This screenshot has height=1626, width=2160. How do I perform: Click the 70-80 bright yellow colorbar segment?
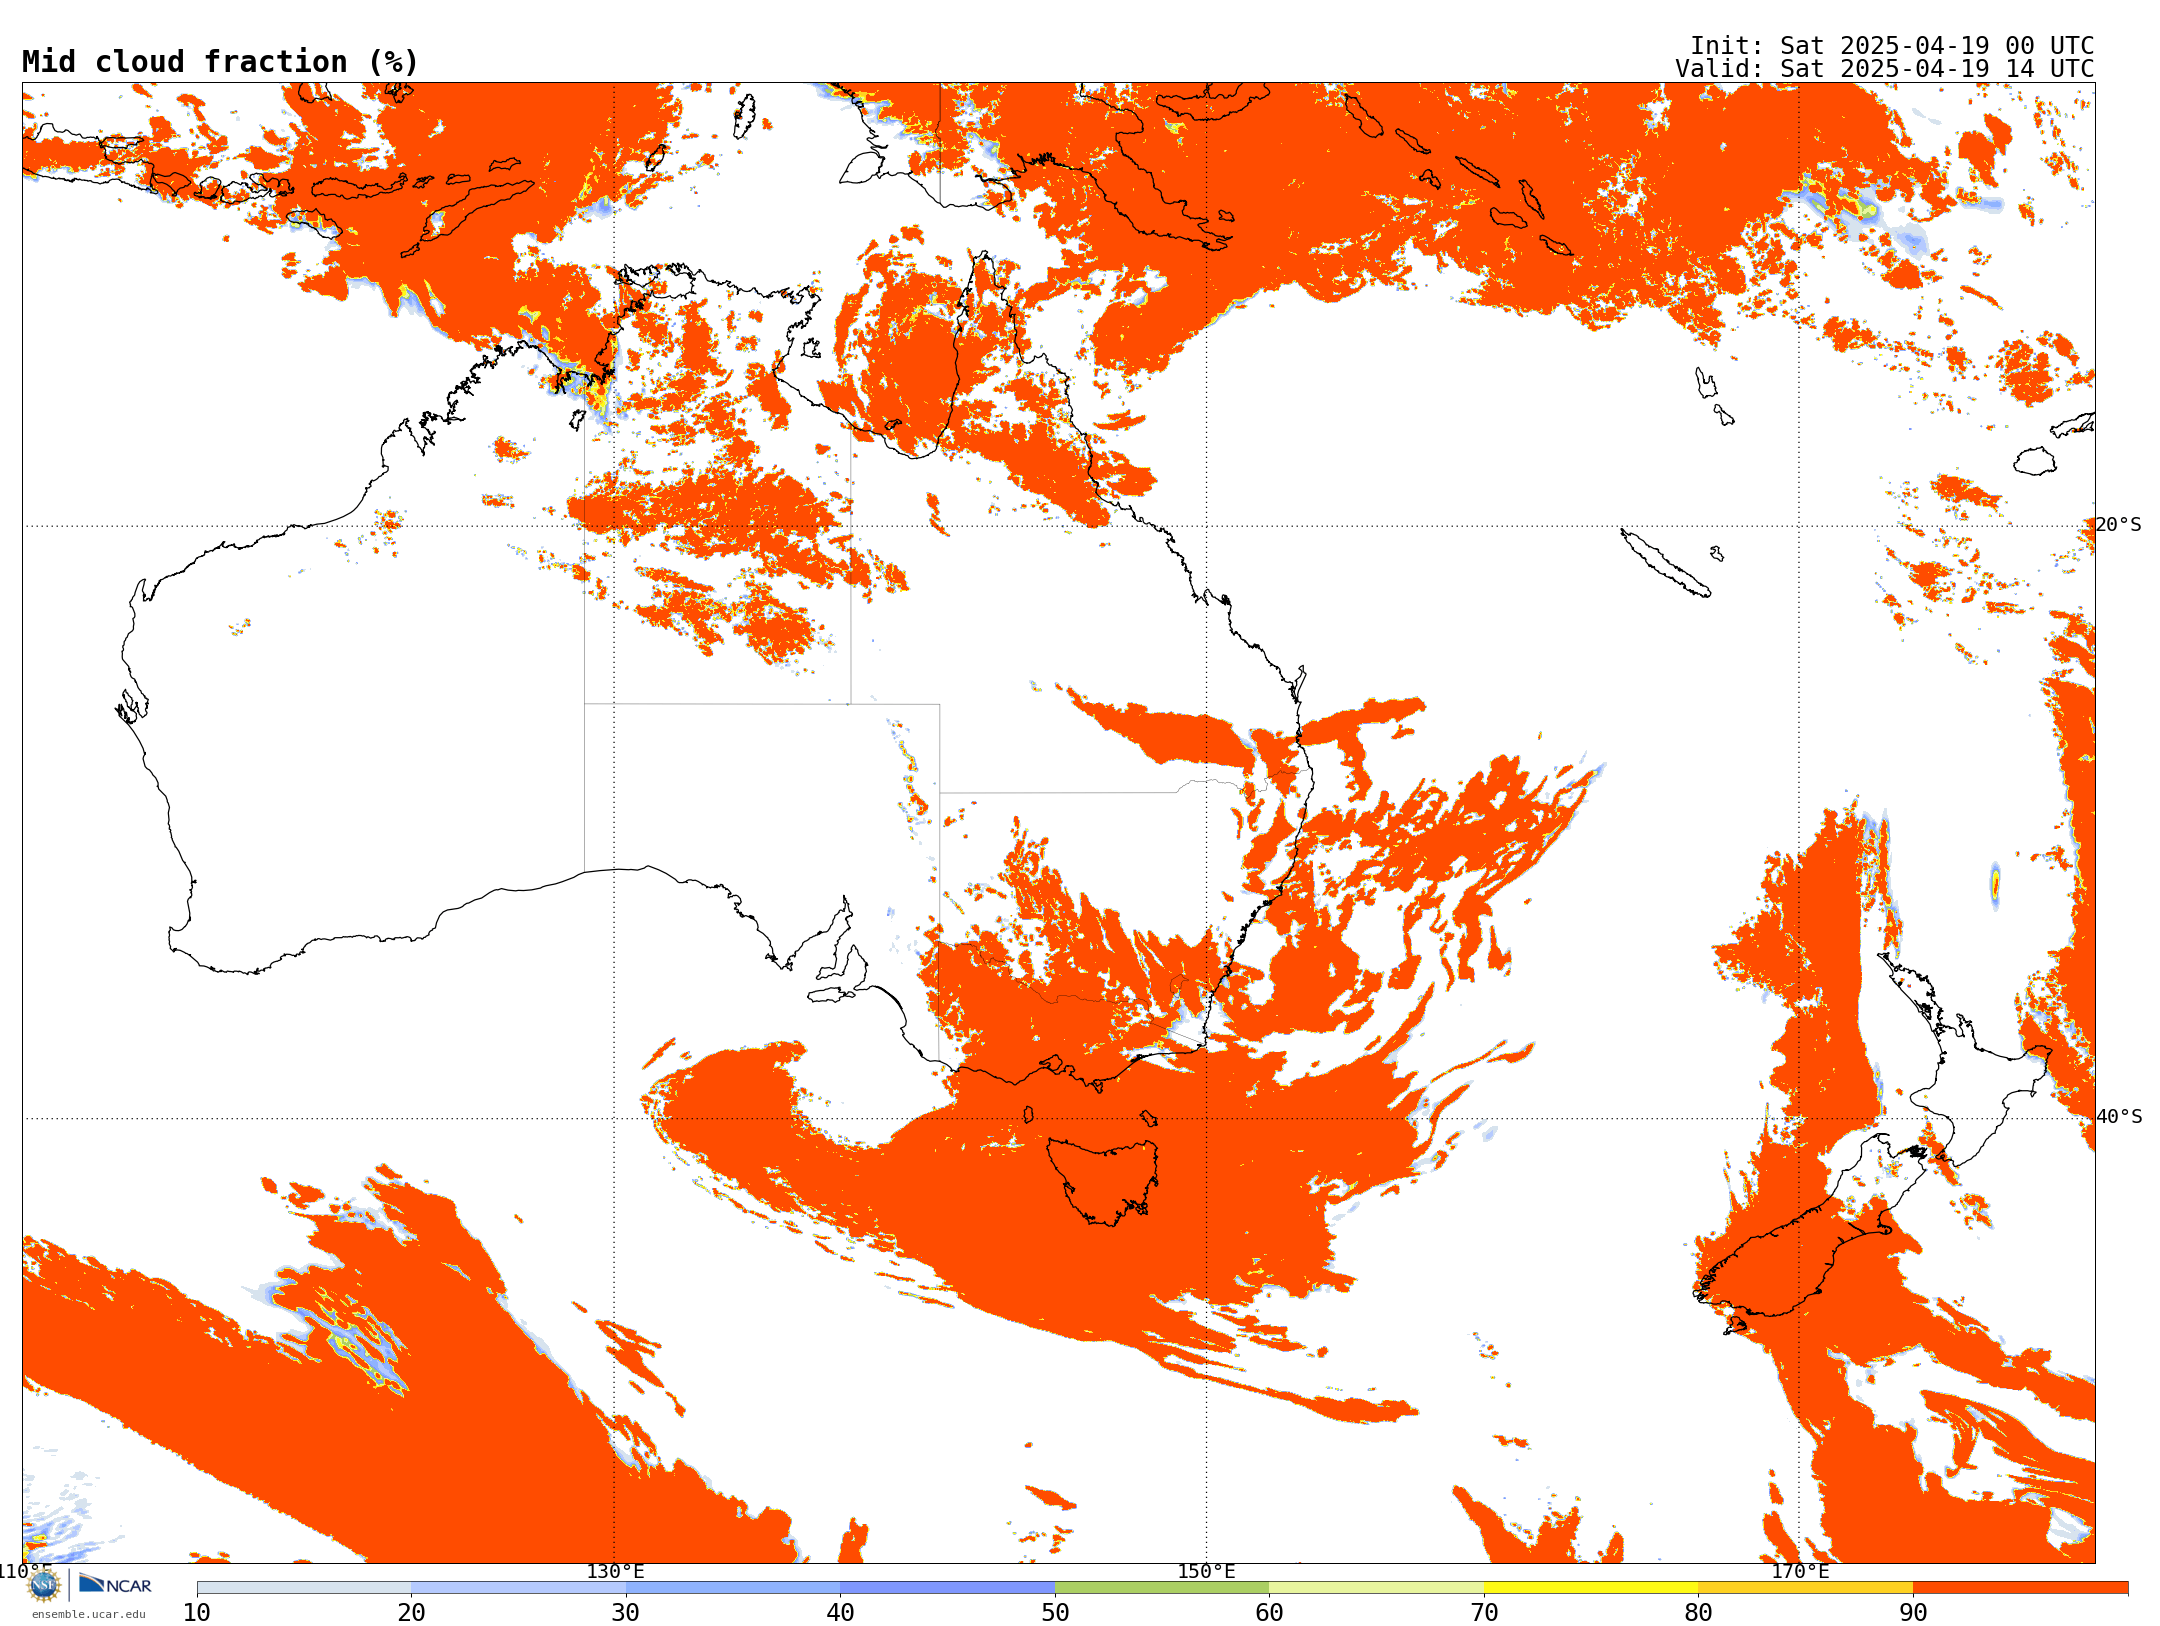click(x=1591, y=1588)
